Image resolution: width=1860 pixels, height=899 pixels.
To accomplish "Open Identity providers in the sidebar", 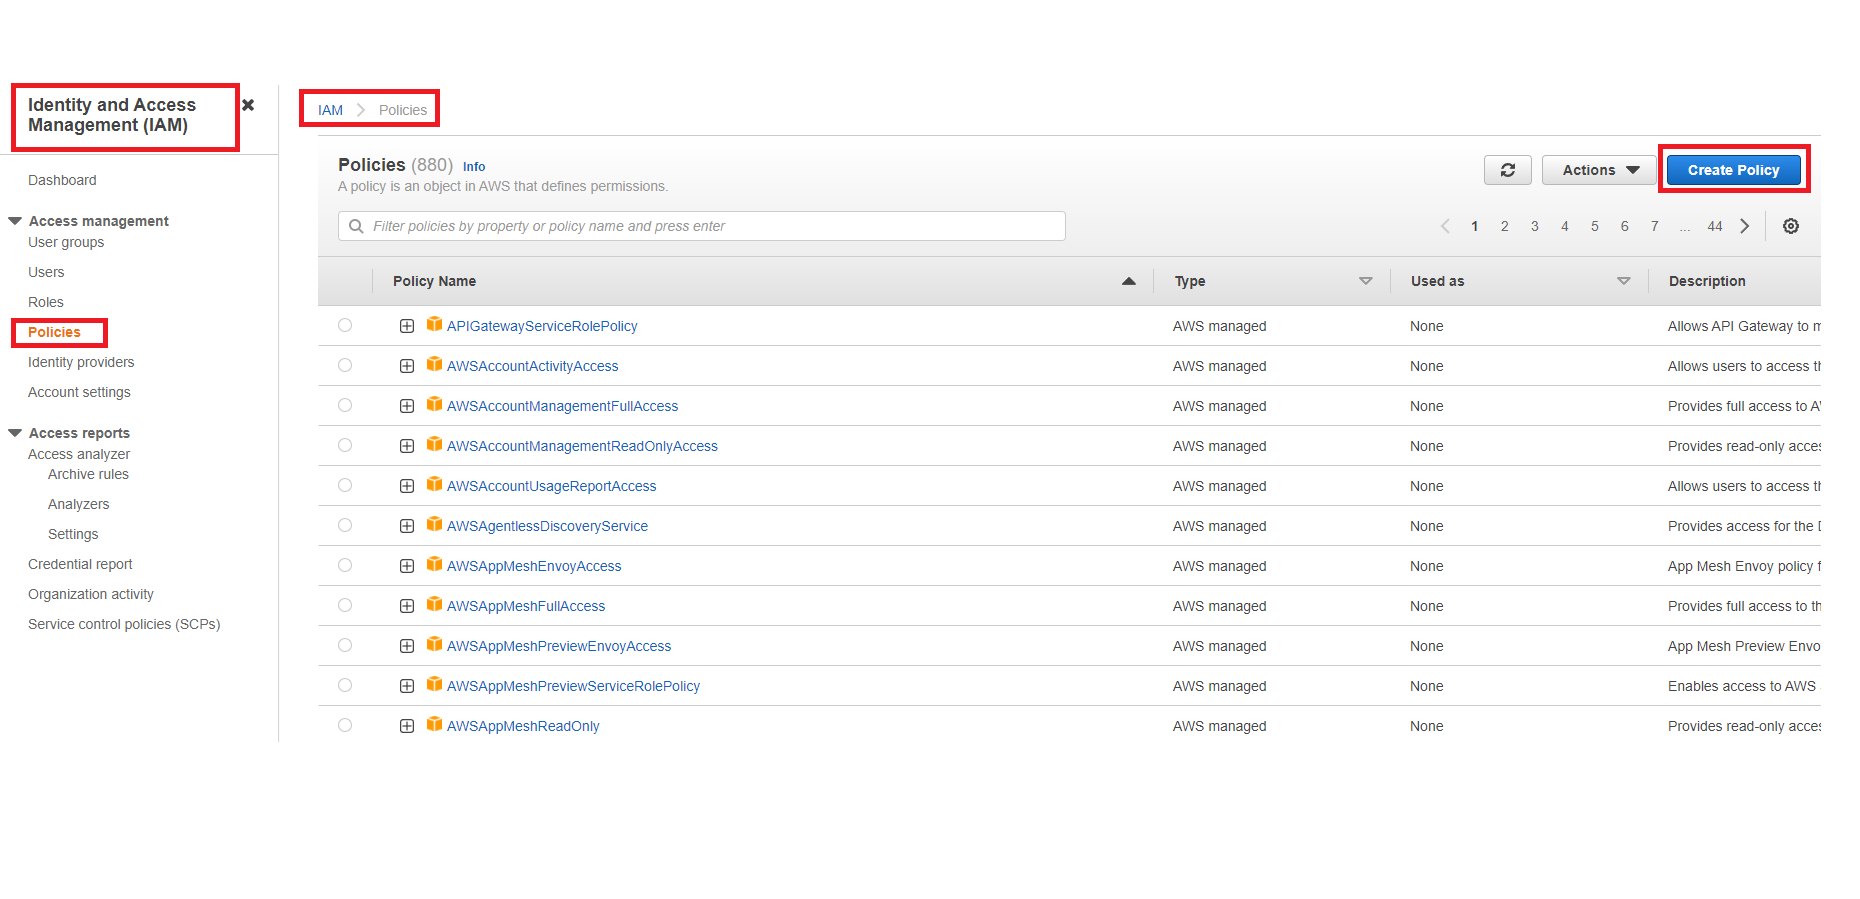I will [81, 362].
